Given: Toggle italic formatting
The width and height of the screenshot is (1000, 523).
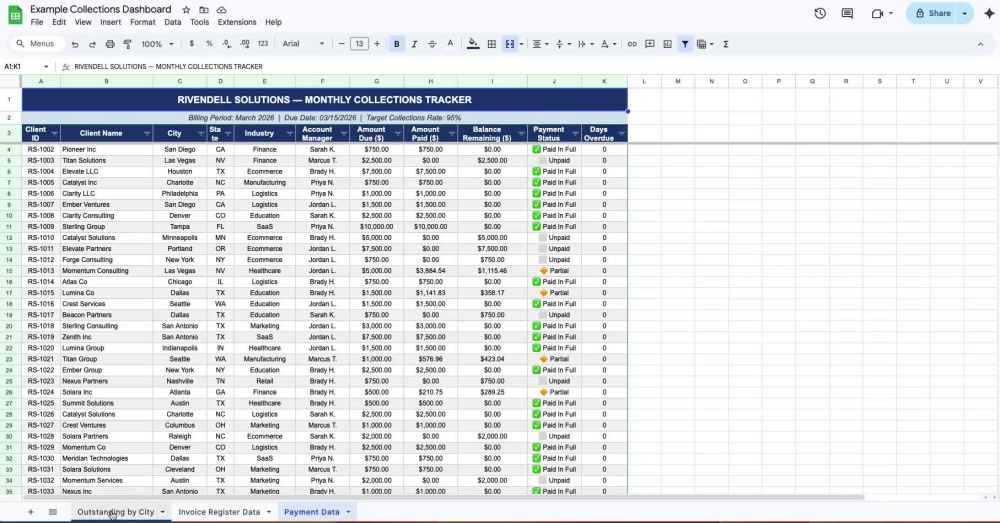Looking at the screenshot, I should tap(415, 44).
